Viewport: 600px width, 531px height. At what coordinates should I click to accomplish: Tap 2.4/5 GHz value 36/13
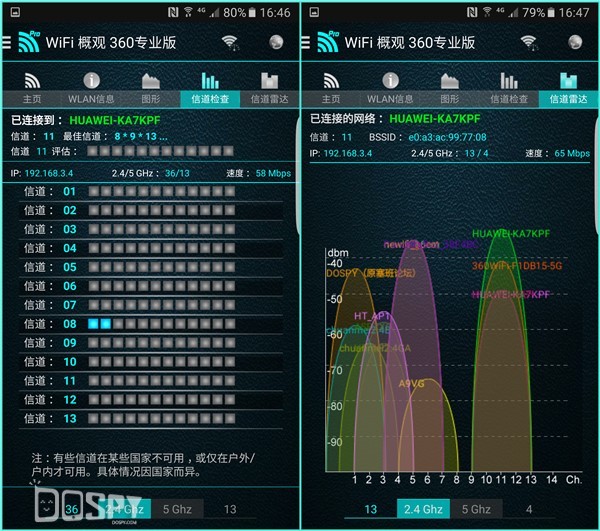pos(177,173)
